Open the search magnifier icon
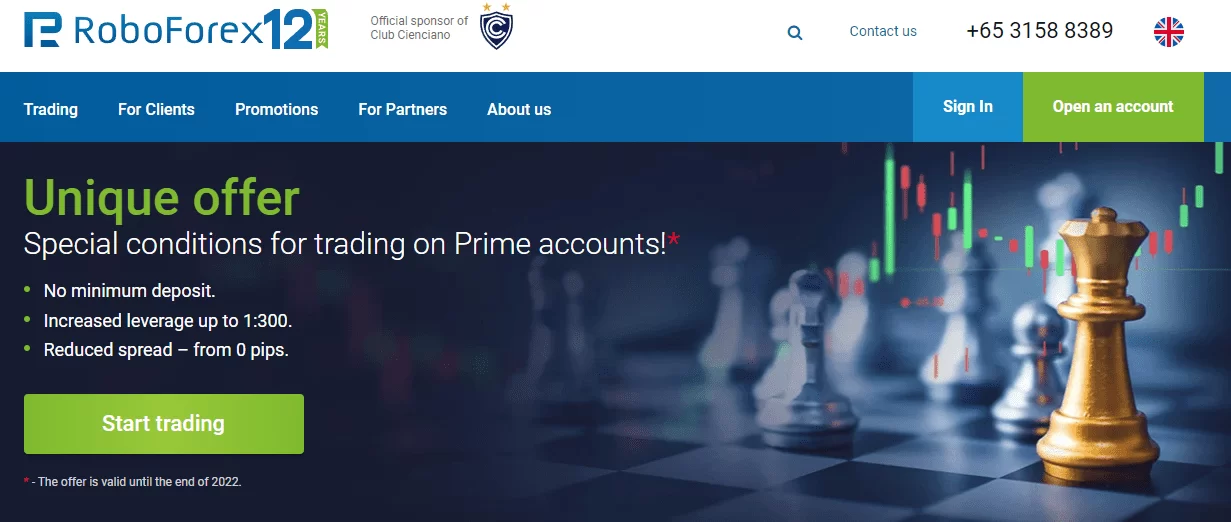The width and height of the screenshot is (1231, 522). [x=795, y=32]
